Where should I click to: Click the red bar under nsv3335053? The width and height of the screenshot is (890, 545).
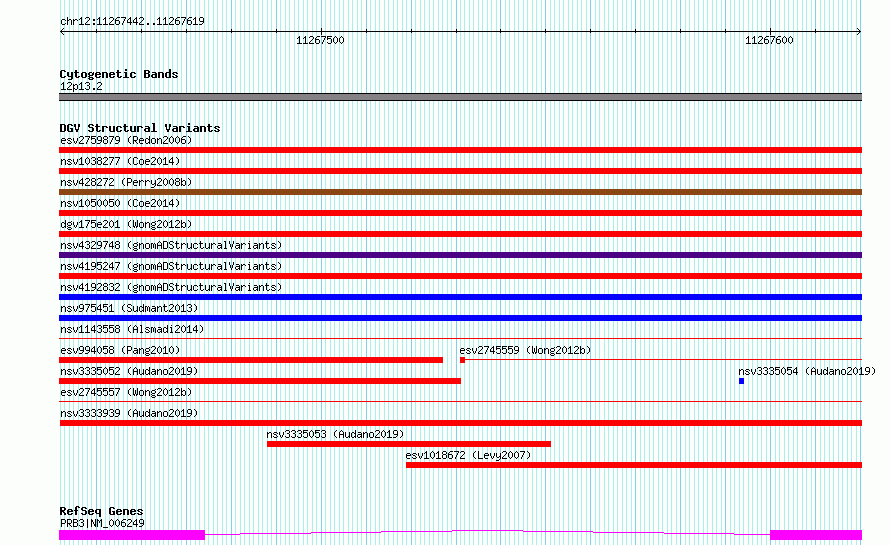click(x=409, y=444)
